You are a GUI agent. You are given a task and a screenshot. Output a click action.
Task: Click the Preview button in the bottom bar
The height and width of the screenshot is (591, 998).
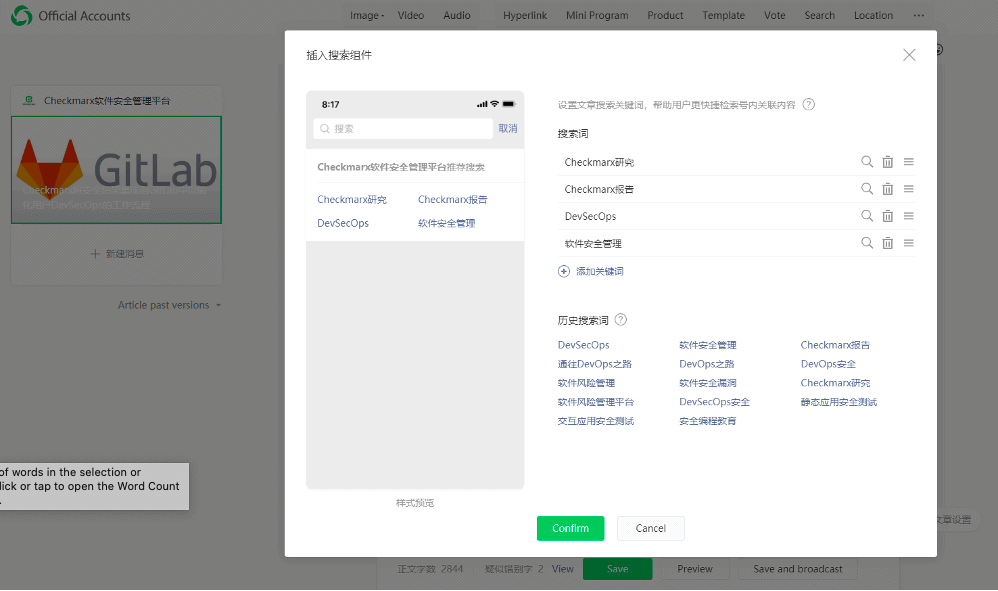[x=694, y=569]
